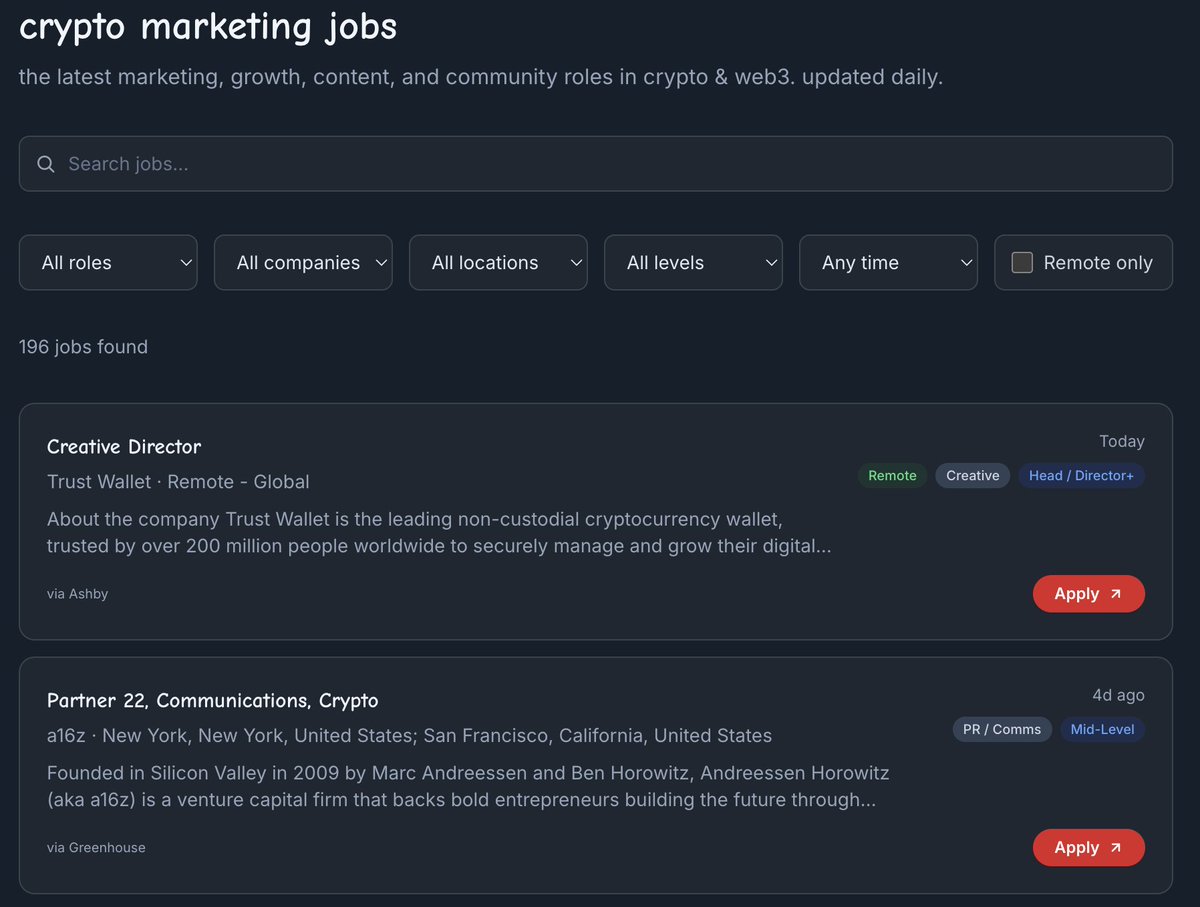This screenshot has width=1200, height=907.
Task: Click the 'via Ashby' source text
Action: click(77, 594)
